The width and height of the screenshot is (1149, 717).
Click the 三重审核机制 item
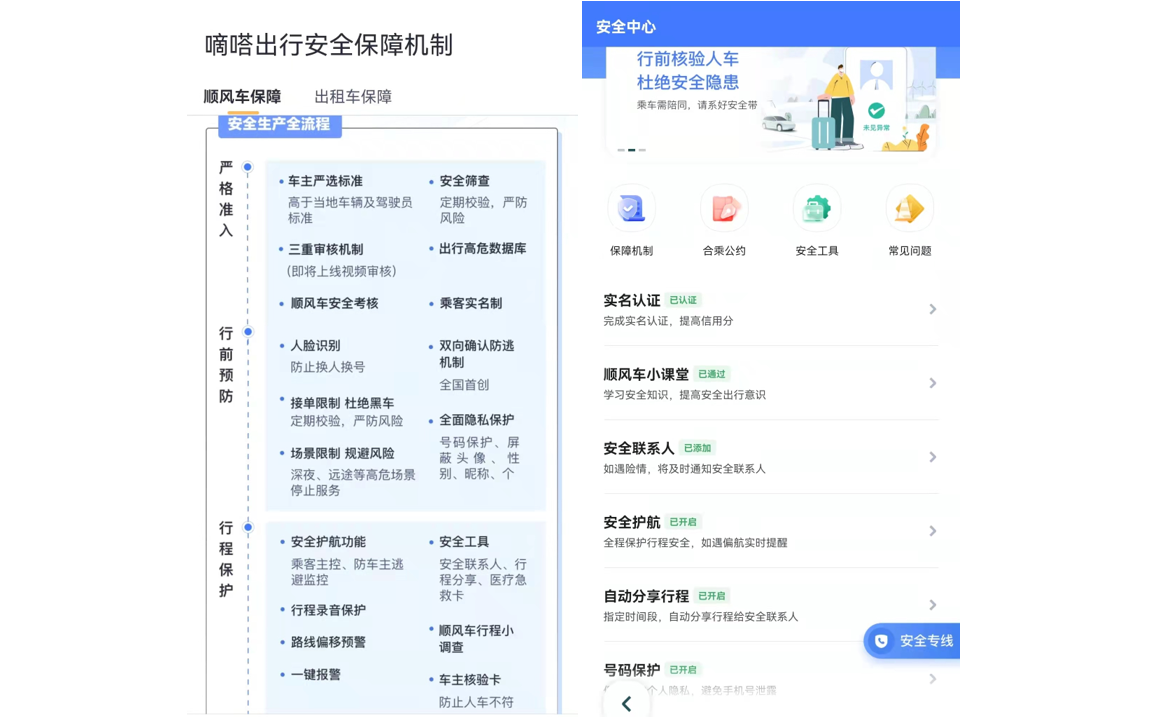(325, 249)
